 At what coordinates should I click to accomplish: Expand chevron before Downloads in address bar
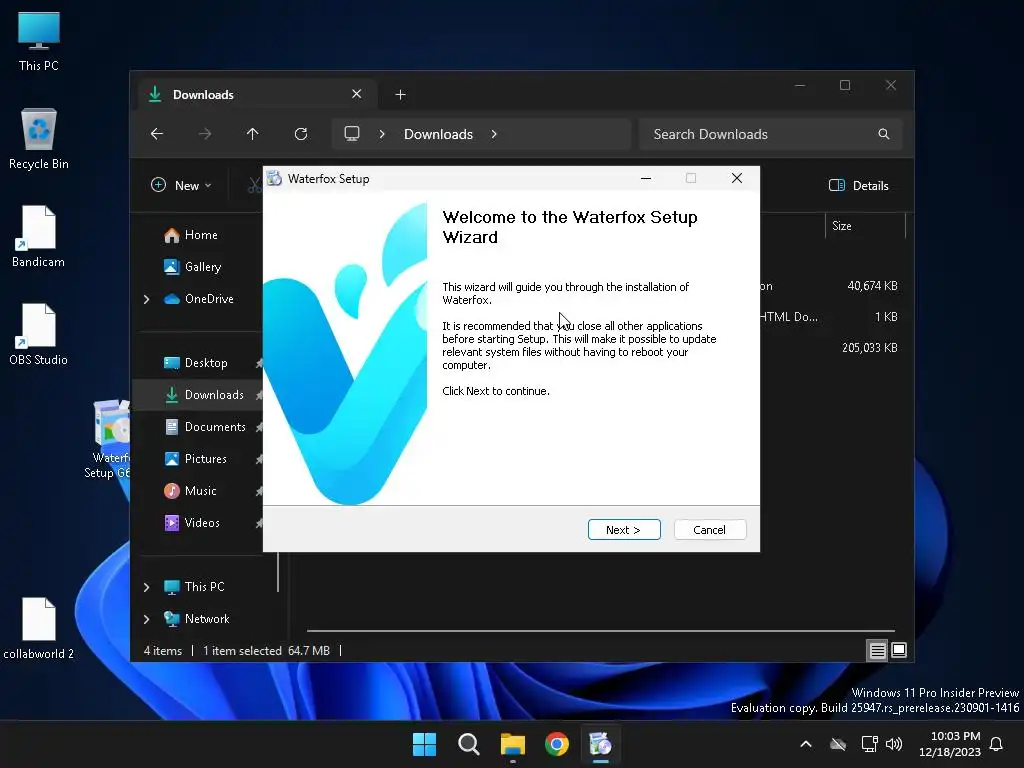click(382, 134)
